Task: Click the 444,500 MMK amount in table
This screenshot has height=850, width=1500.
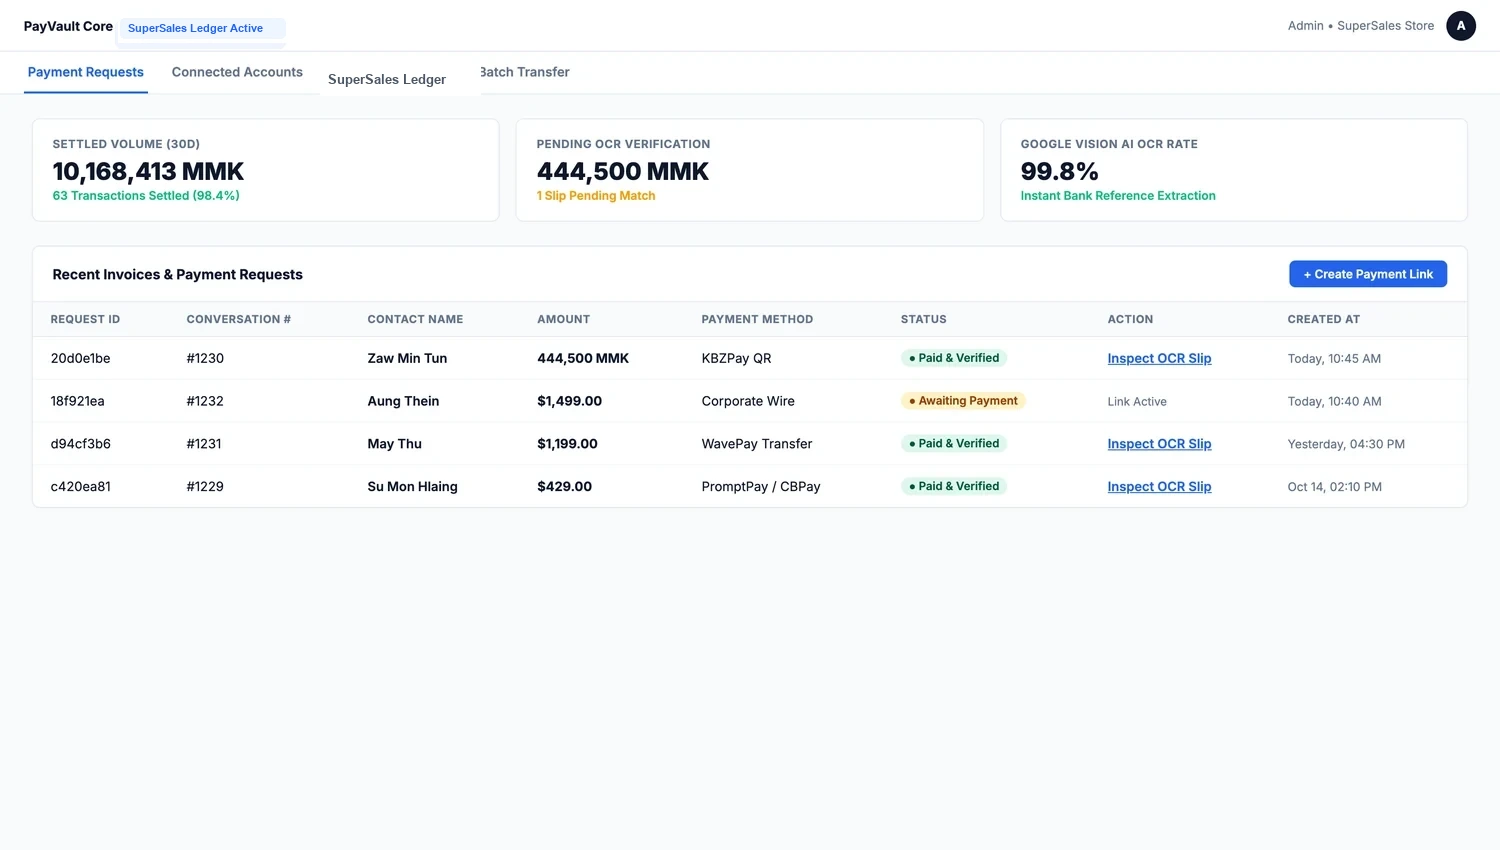Action: click(x=583, y=358)
